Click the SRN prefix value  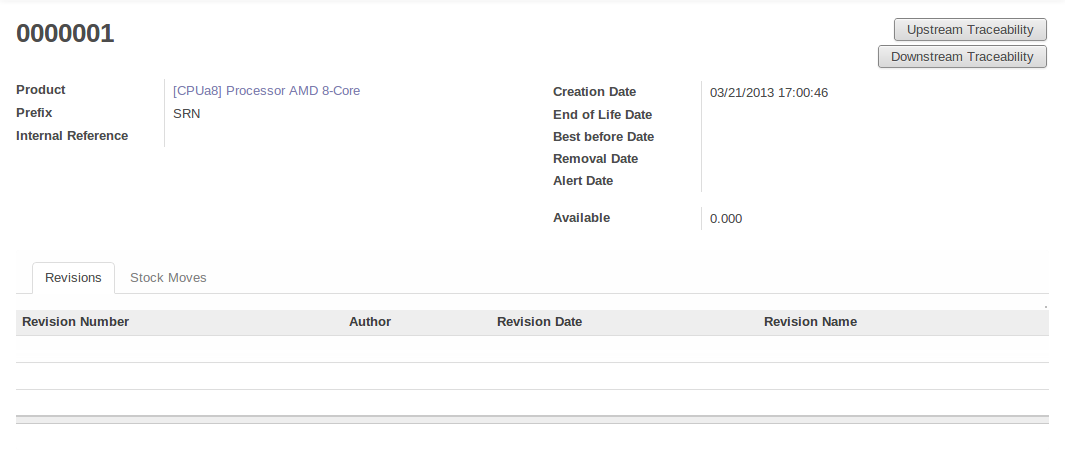(187, 113)
